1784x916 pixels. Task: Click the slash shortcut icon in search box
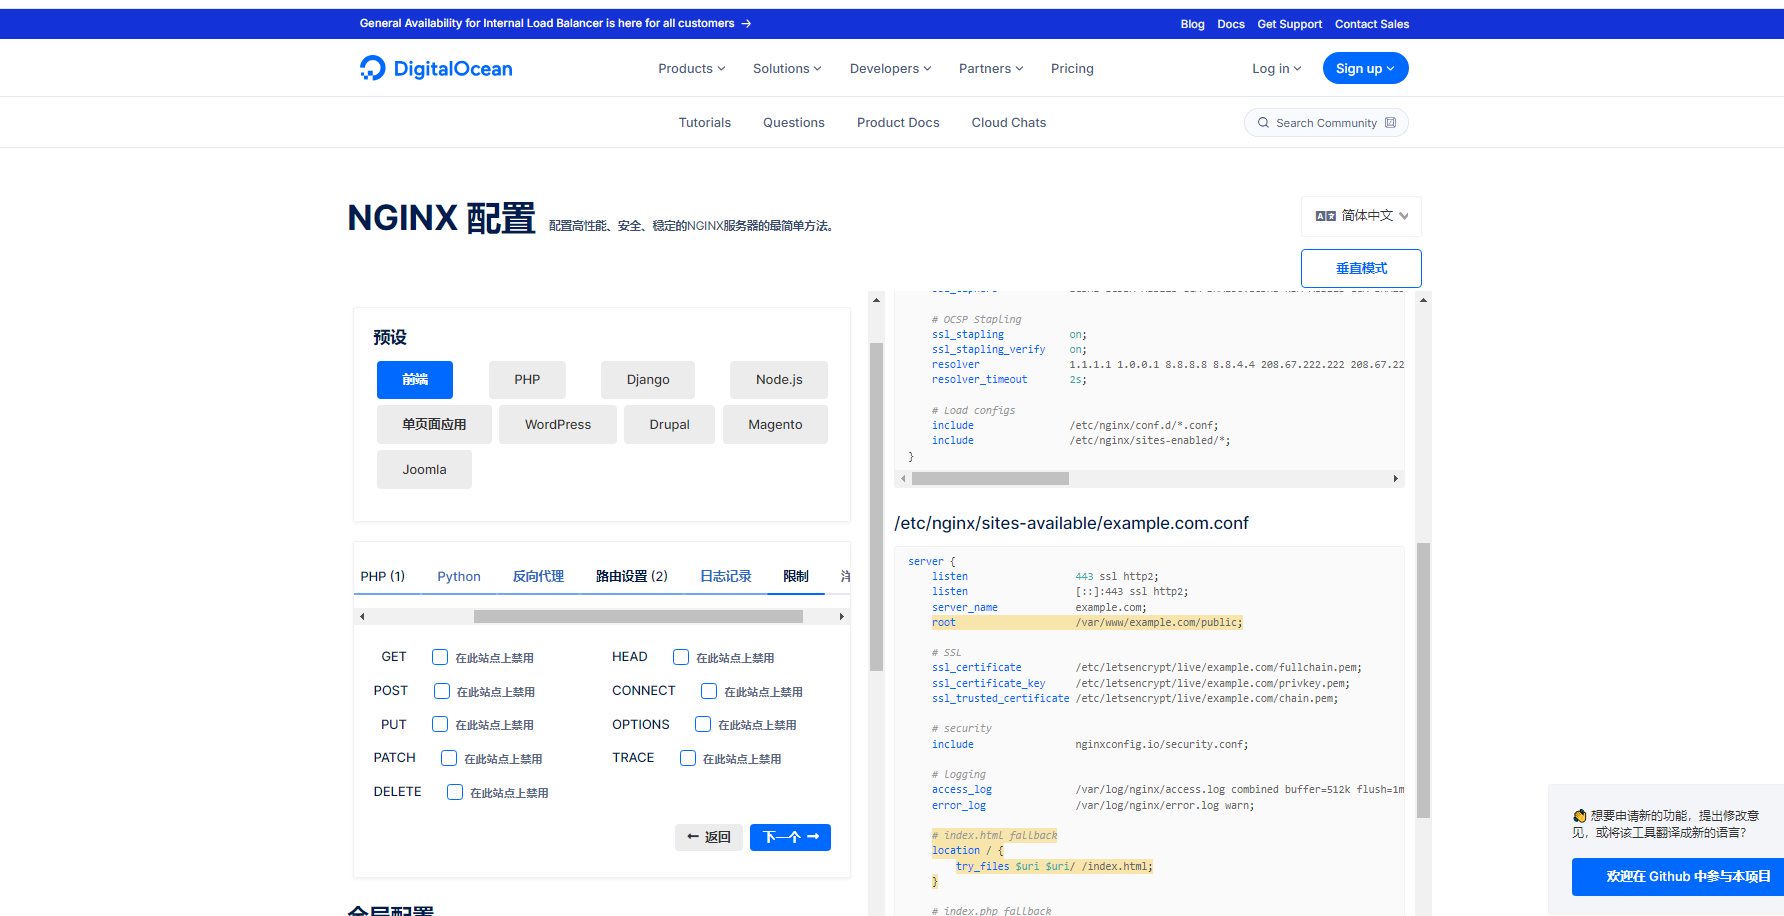click(1390, 123)
